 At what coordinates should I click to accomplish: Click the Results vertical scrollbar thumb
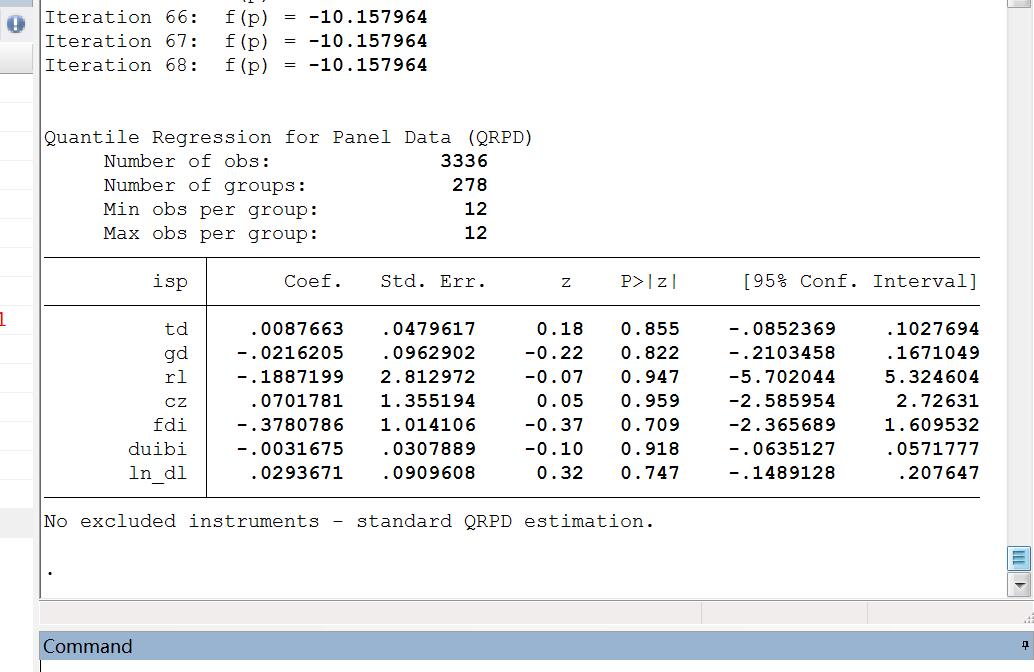[1019, 558]
